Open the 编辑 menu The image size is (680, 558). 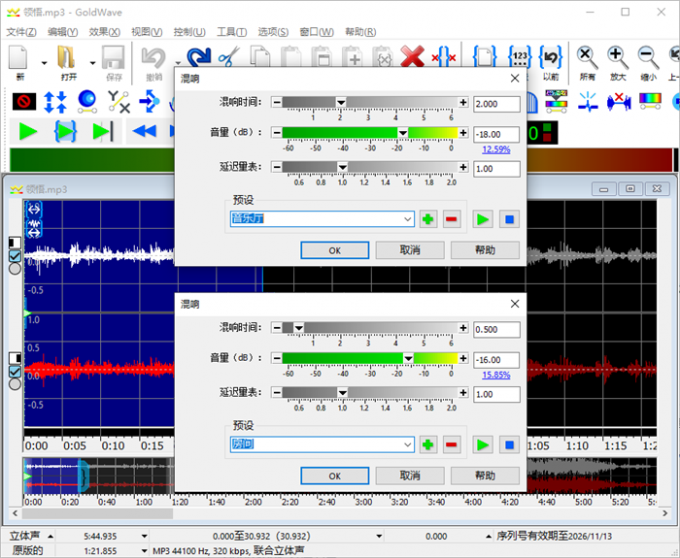(x=62, y=32)
